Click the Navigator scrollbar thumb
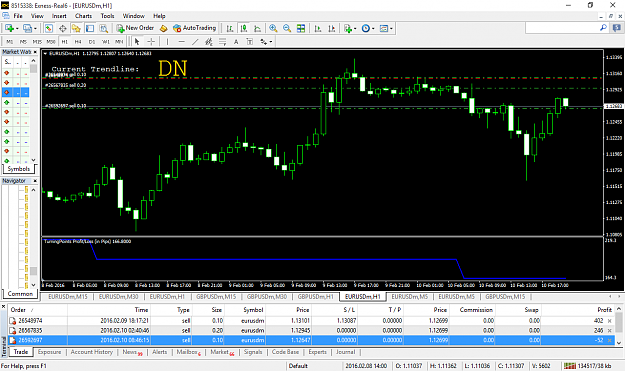The height and width of the screenshot is (371, 625). coord(33,271)
